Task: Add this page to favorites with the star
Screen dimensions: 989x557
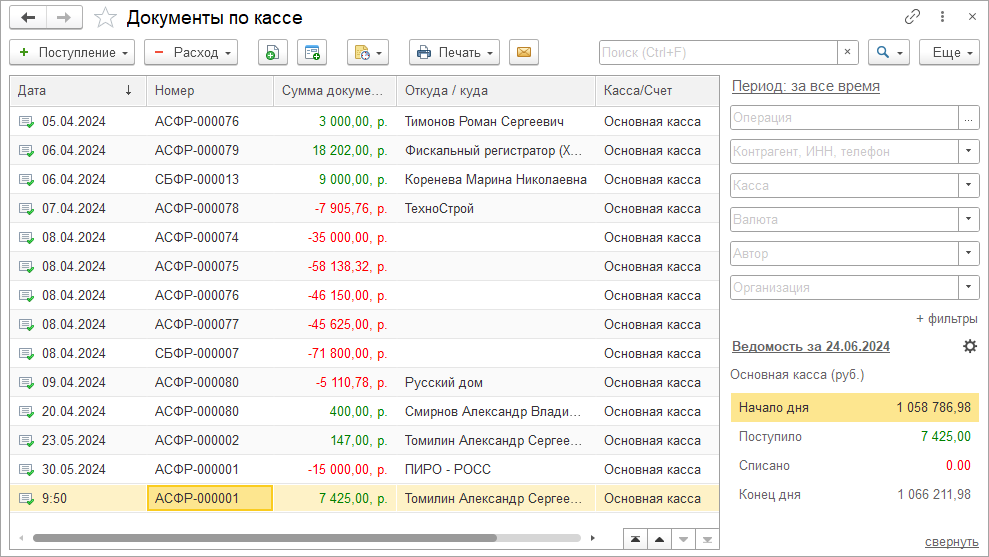Action: point(105,18)
